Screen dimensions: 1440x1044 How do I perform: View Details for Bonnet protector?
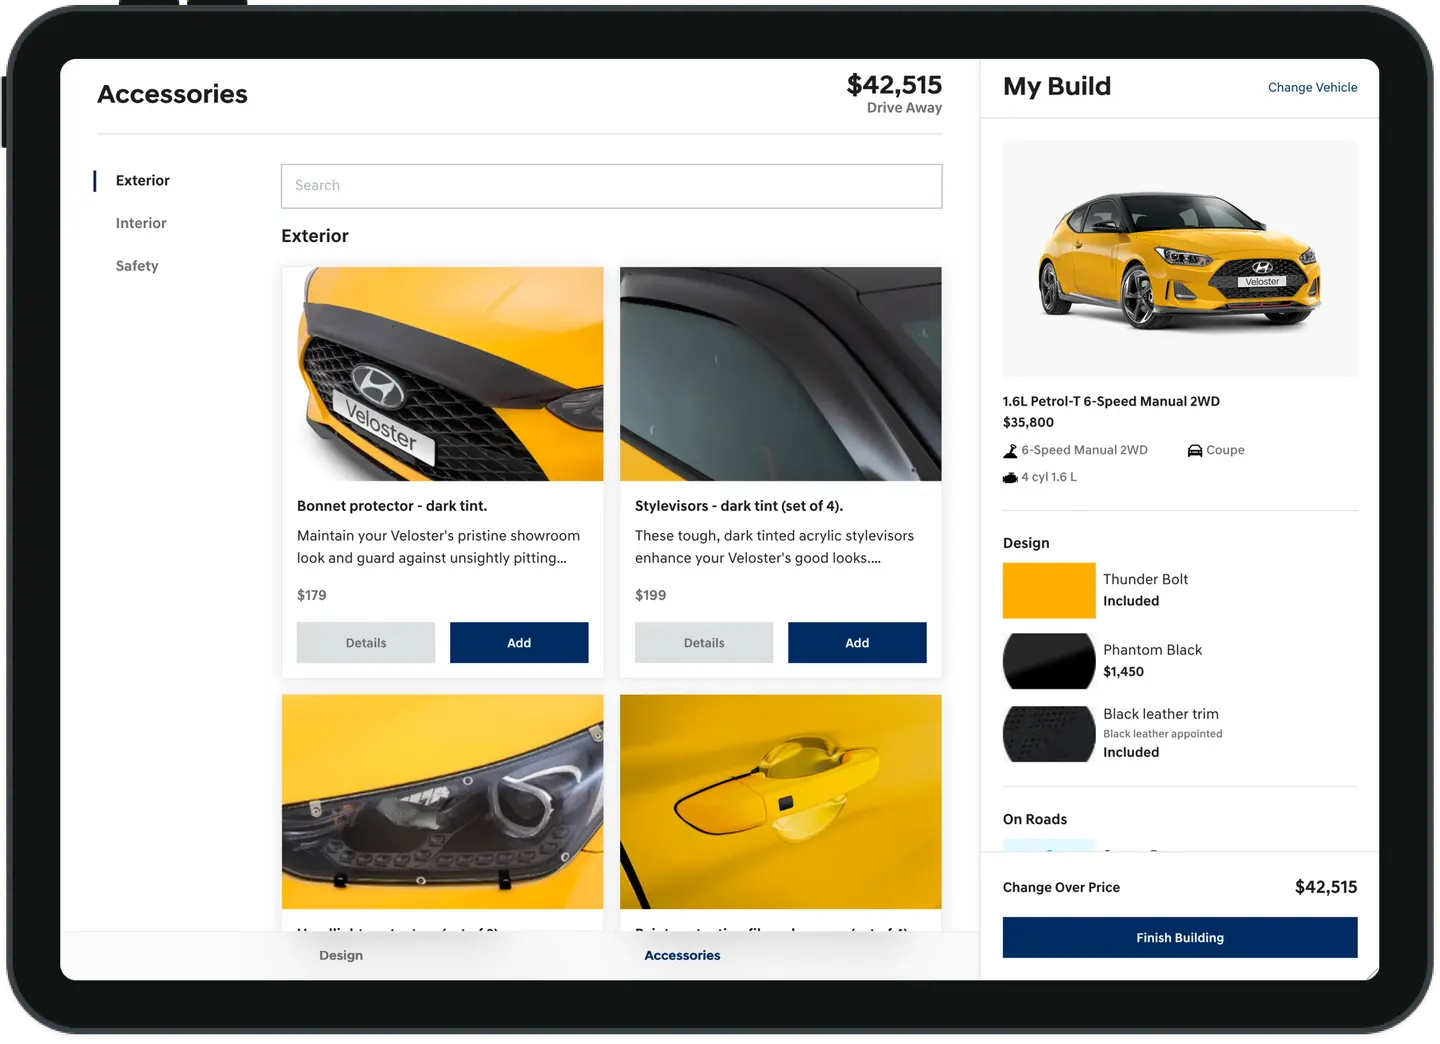click(x=366, y=643)
